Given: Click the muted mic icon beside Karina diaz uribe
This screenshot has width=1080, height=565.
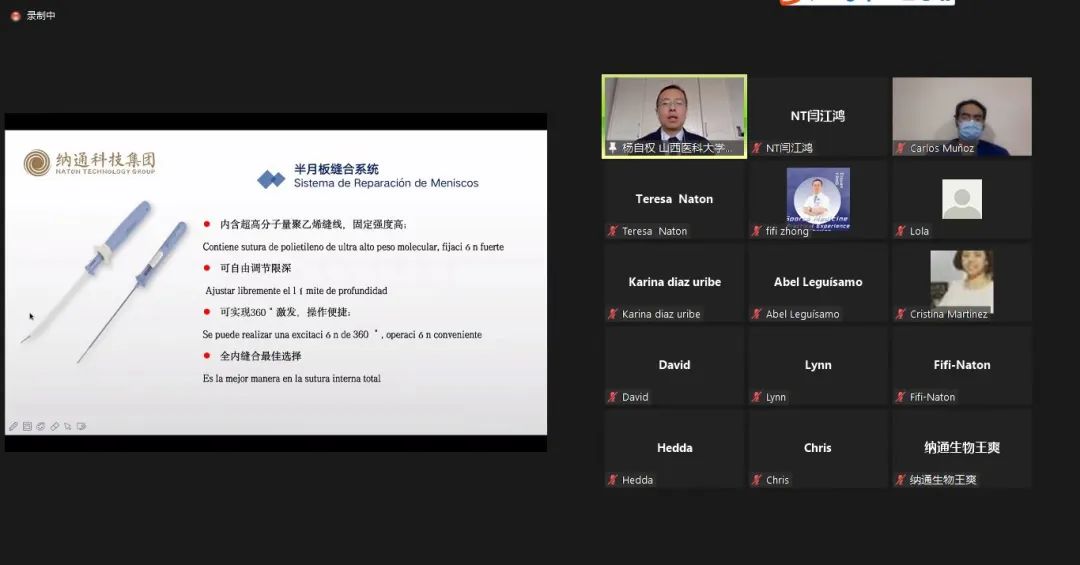Looking at the screenshot, I should [x=612, y=314].
